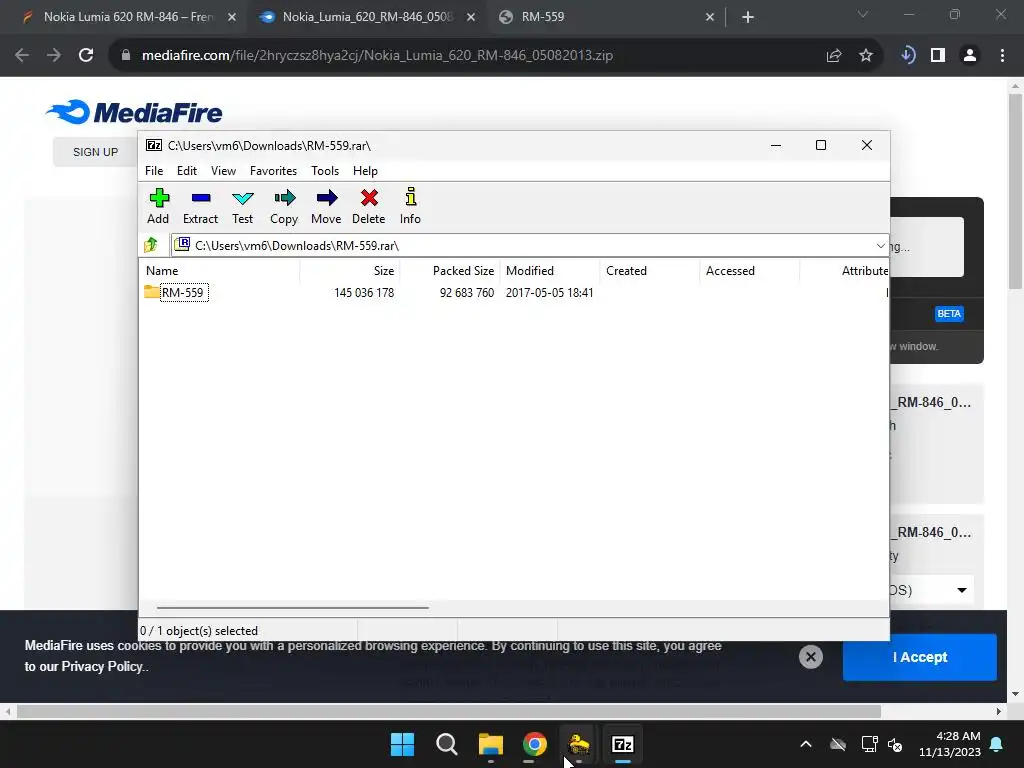Open Chrome's three-dot menu
Viewport: 1024px width, 768px height.
1002,56
